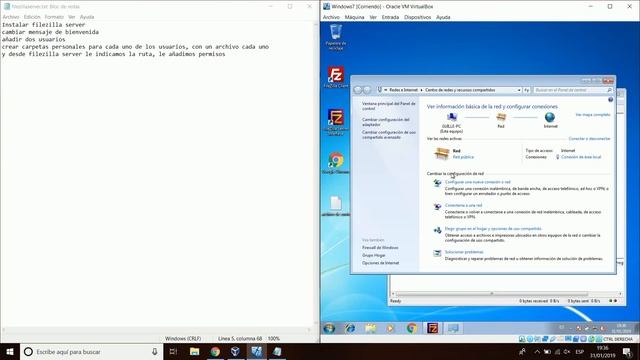
Task: Open Chrome from the Windows 7 taskbar
Action: click(x=412, y=328)
